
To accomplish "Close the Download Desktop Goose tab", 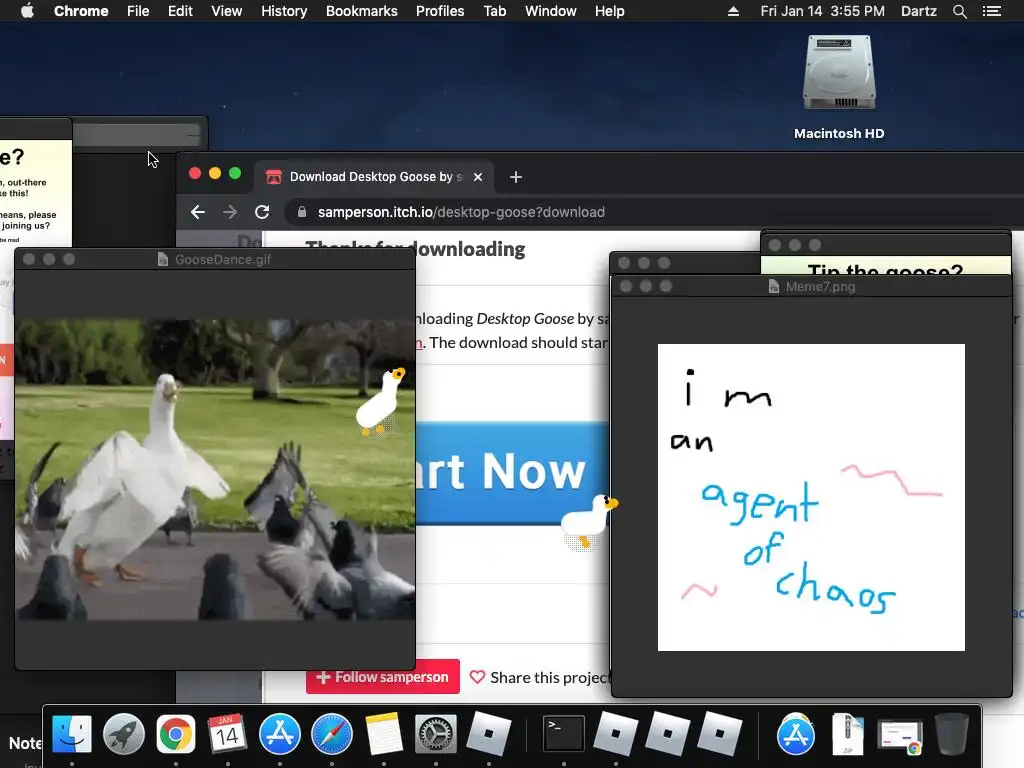I will click(x=478, y=177).
